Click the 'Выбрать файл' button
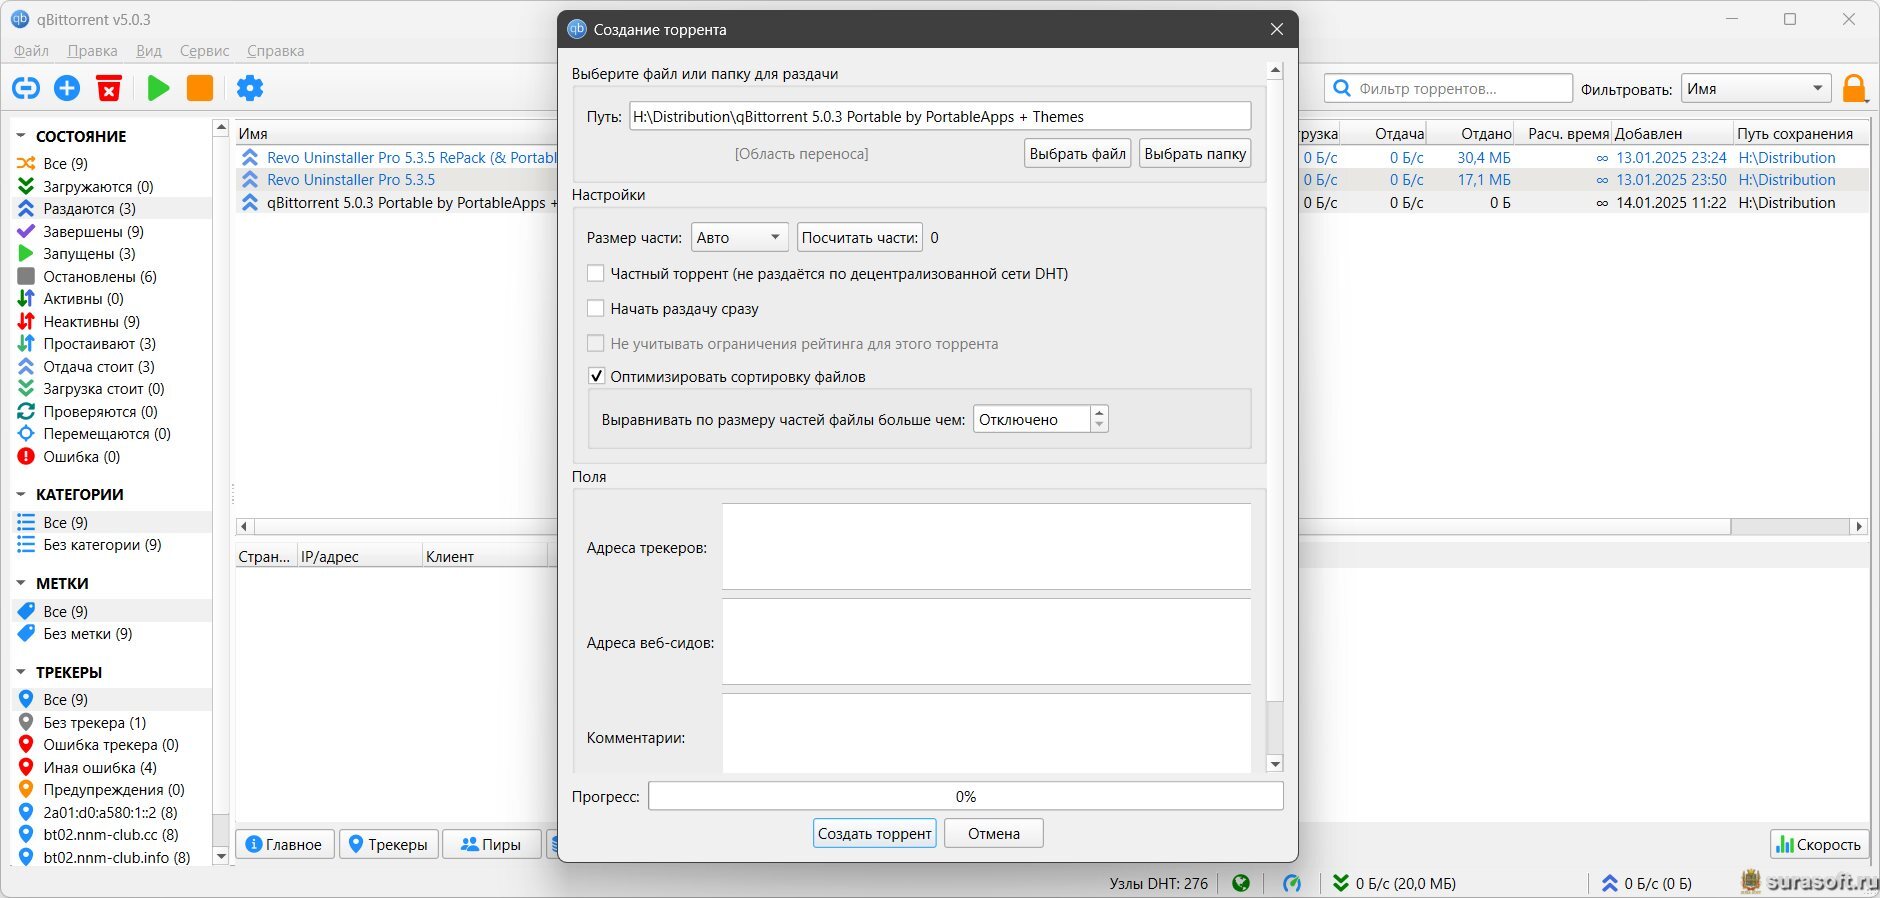 point(1078,153)
